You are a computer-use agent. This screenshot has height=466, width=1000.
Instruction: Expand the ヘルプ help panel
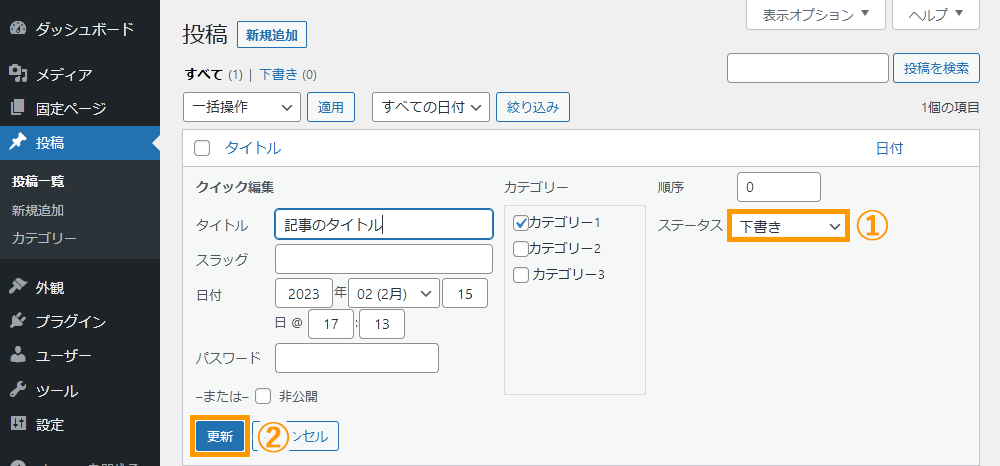936,15
